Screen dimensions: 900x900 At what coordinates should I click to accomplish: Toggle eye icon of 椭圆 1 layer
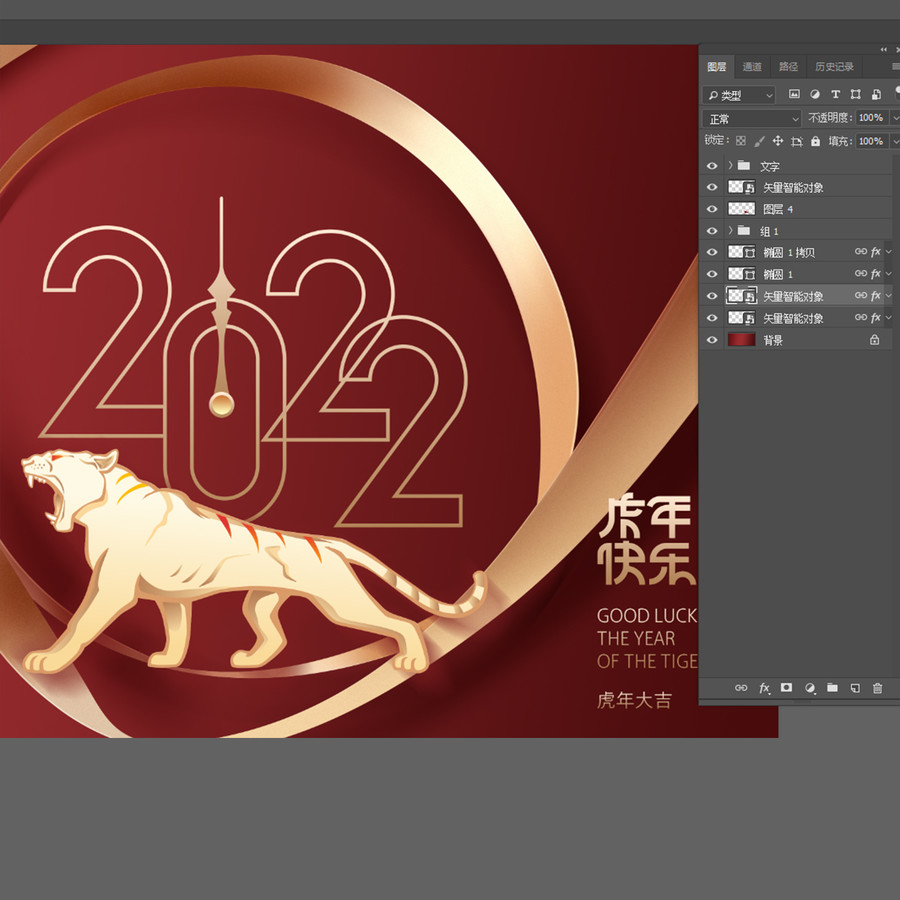tap(712, 274)
